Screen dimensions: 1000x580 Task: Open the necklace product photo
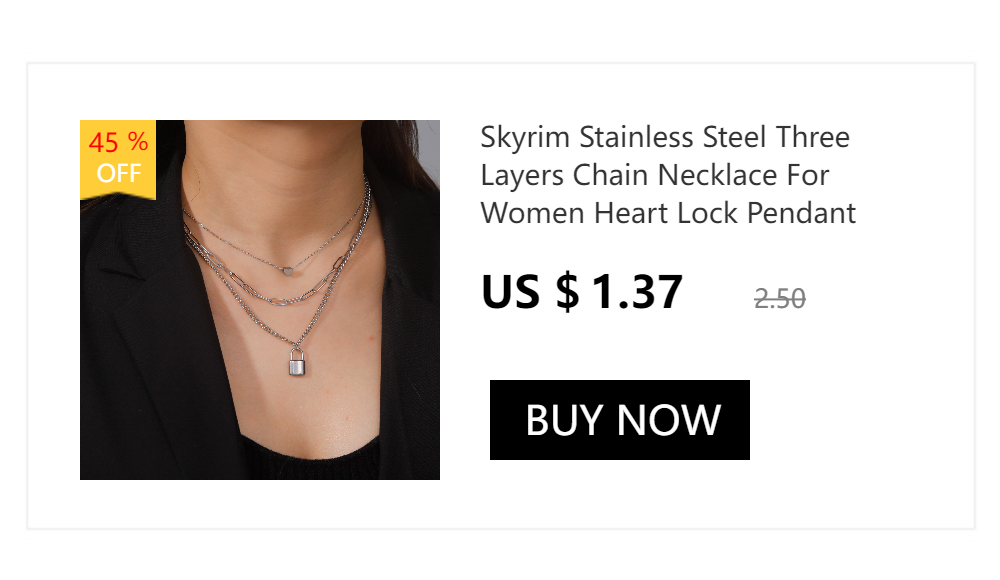pos(260,300)
